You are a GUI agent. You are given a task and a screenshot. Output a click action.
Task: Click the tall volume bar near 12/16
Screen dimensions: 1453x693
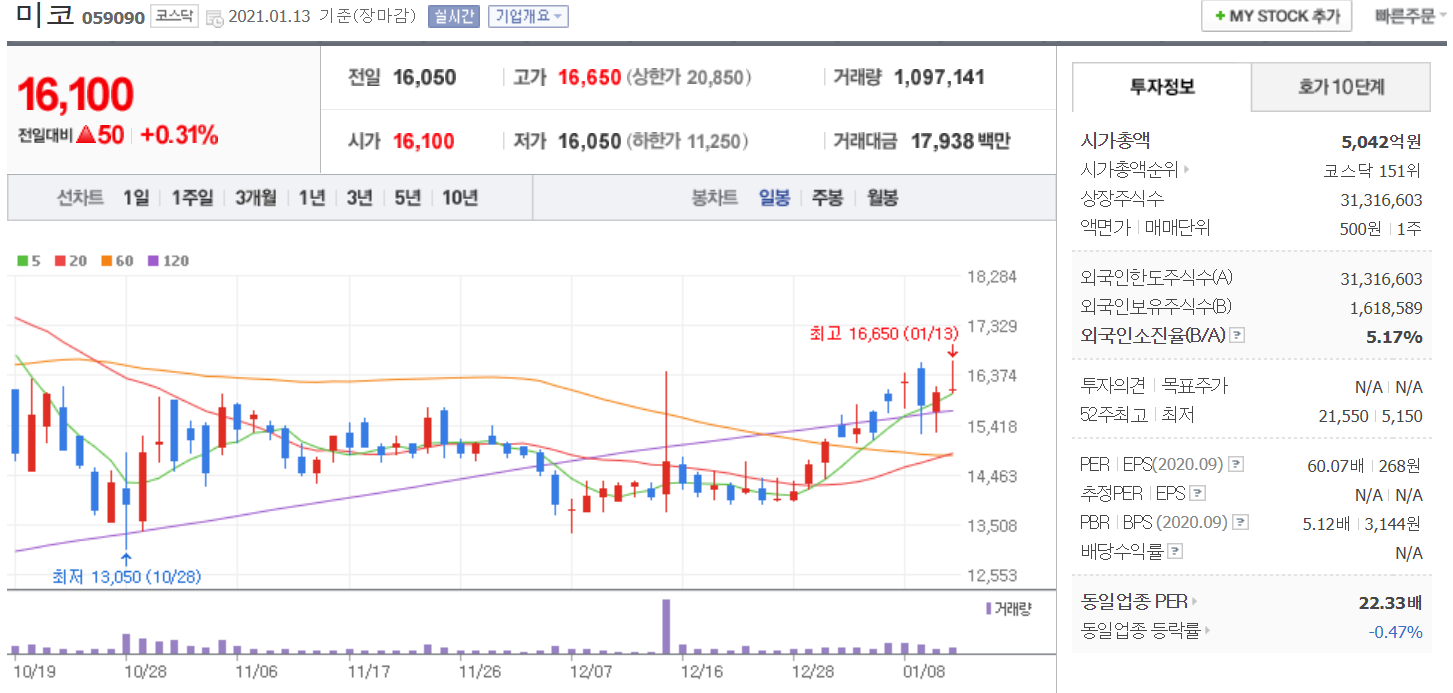[666, 626]
